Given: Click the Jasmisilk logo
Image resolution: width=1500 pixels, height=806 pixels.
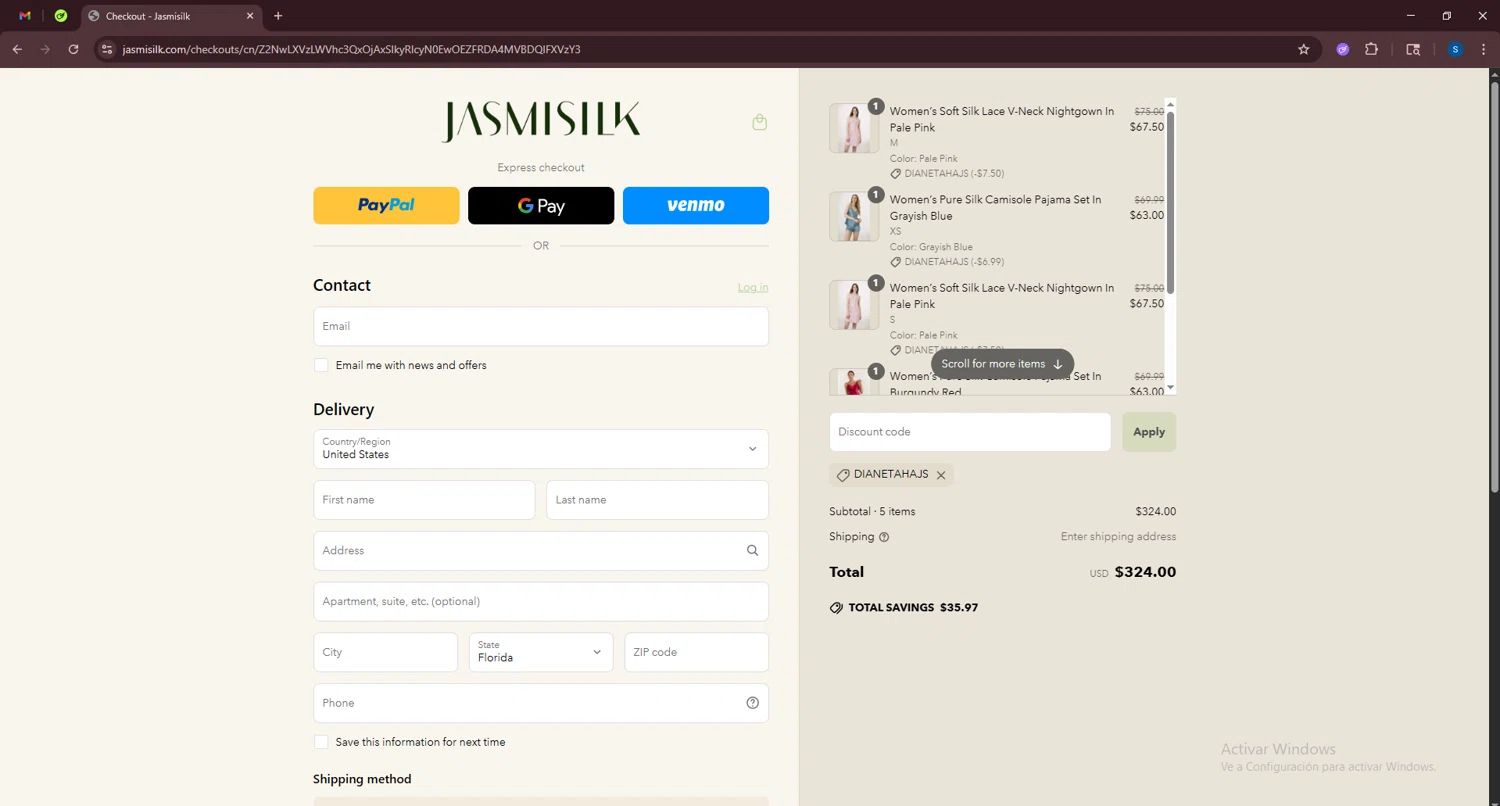Looking at the screenshot, I should coord(541,121).
